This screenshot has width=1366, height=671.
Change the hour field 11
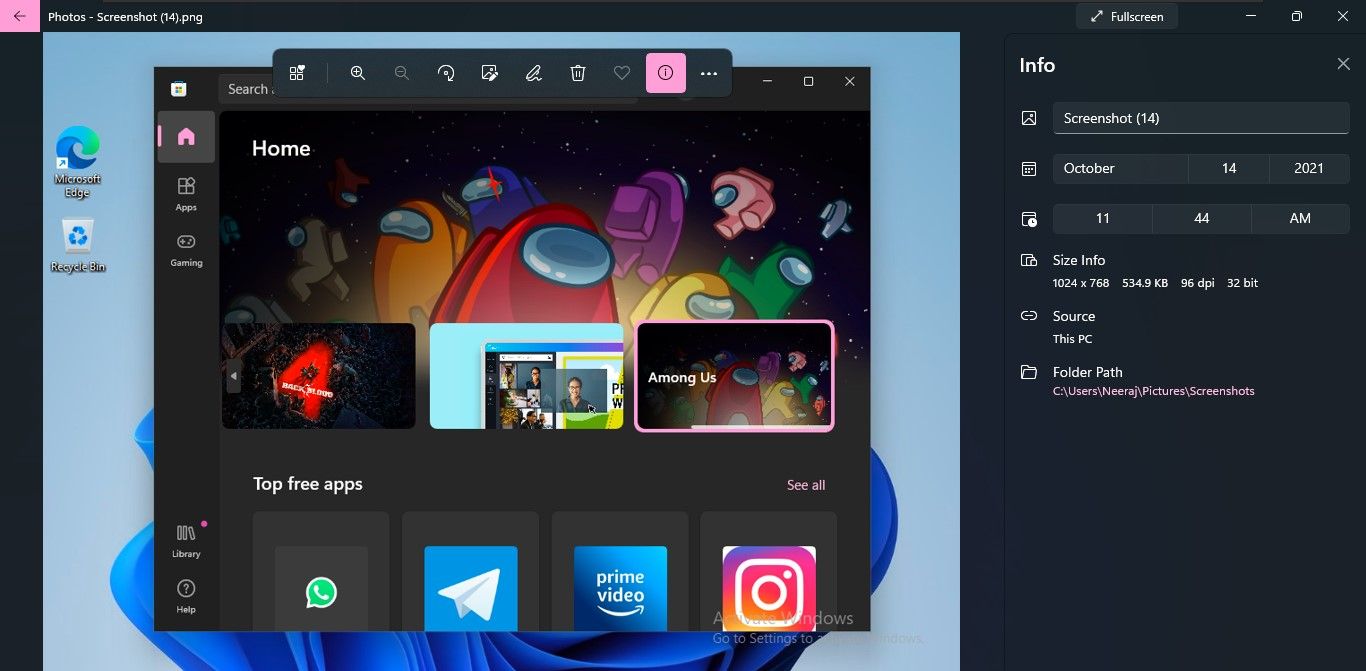coord(1102,218)
